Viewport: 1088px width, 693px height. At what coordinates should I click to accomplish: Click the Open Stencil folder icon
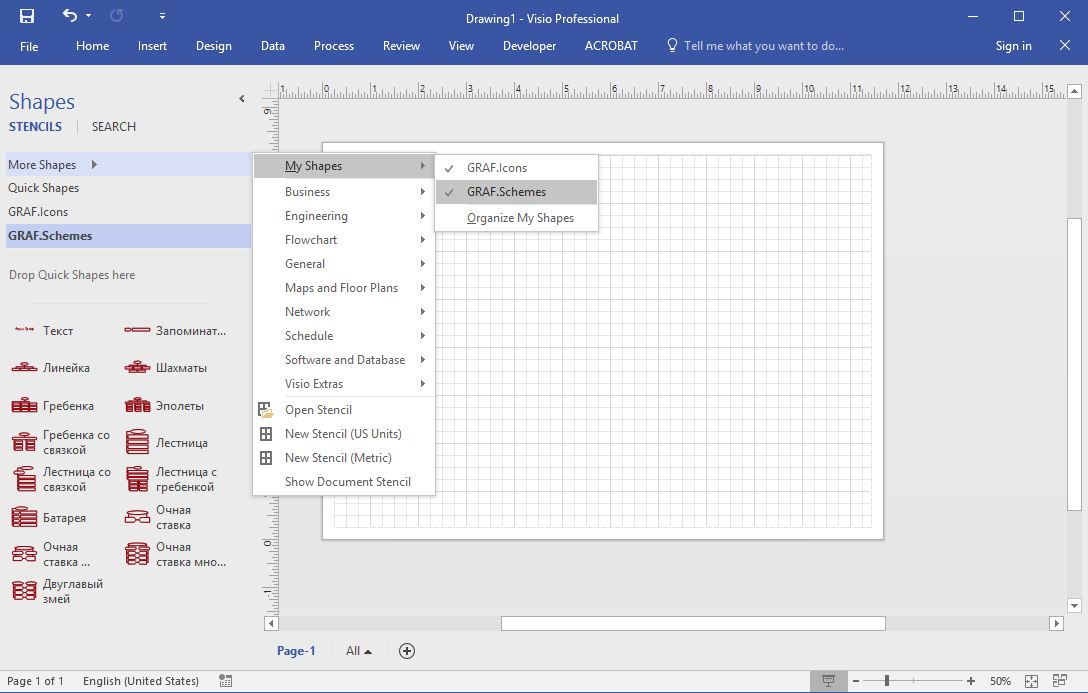(x=265, y=410)
